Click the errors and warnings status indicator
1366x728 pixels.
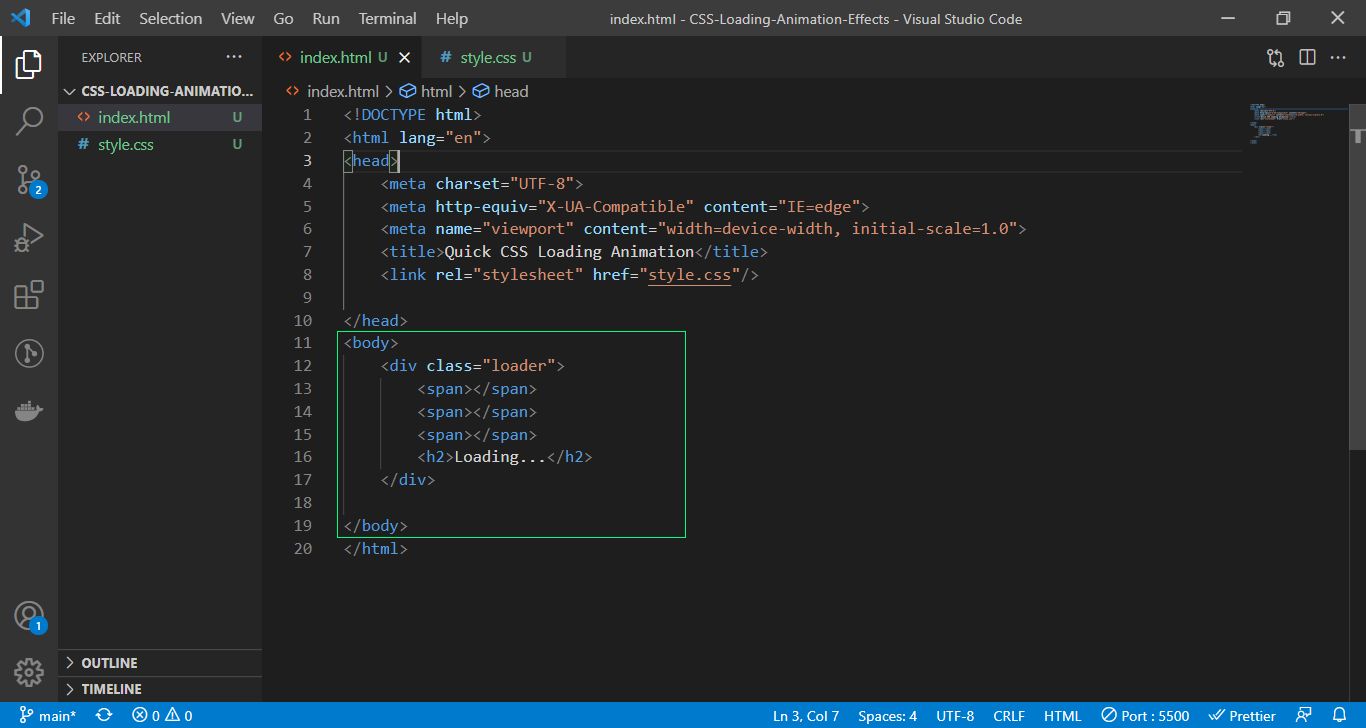(x=162, y=715)
